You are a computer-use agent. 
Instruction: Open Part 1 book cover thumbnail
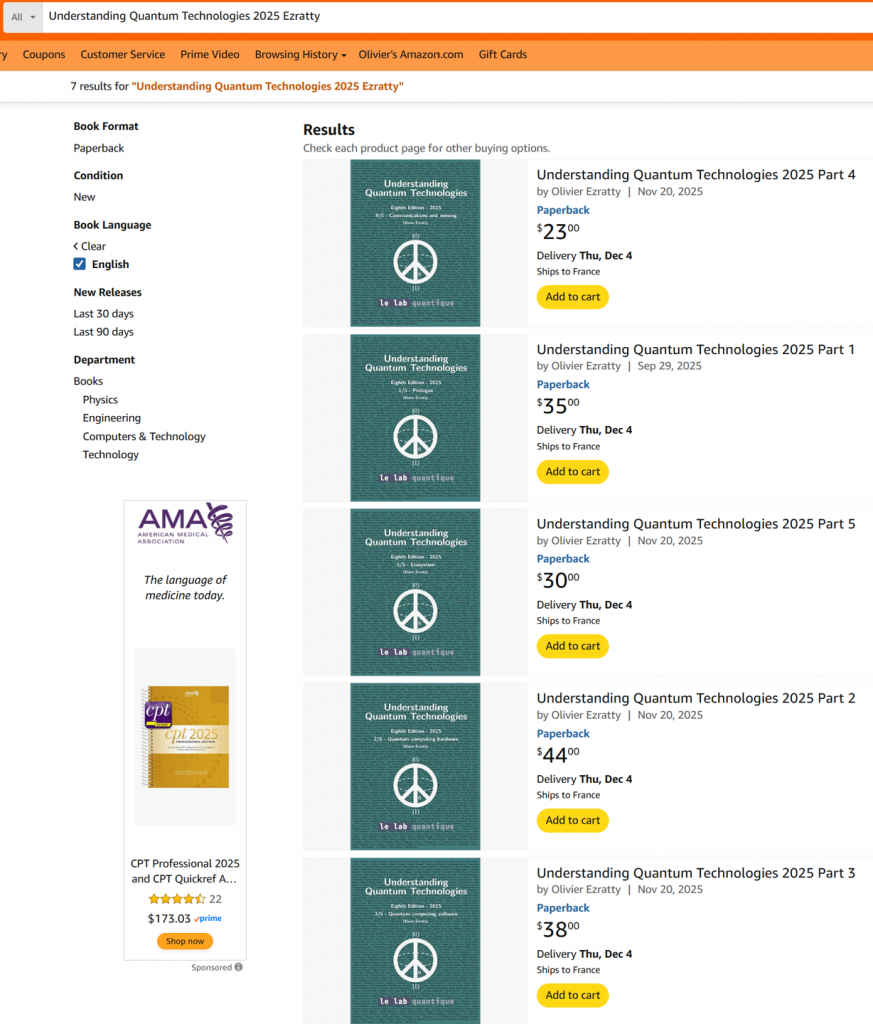click(415, 418)
